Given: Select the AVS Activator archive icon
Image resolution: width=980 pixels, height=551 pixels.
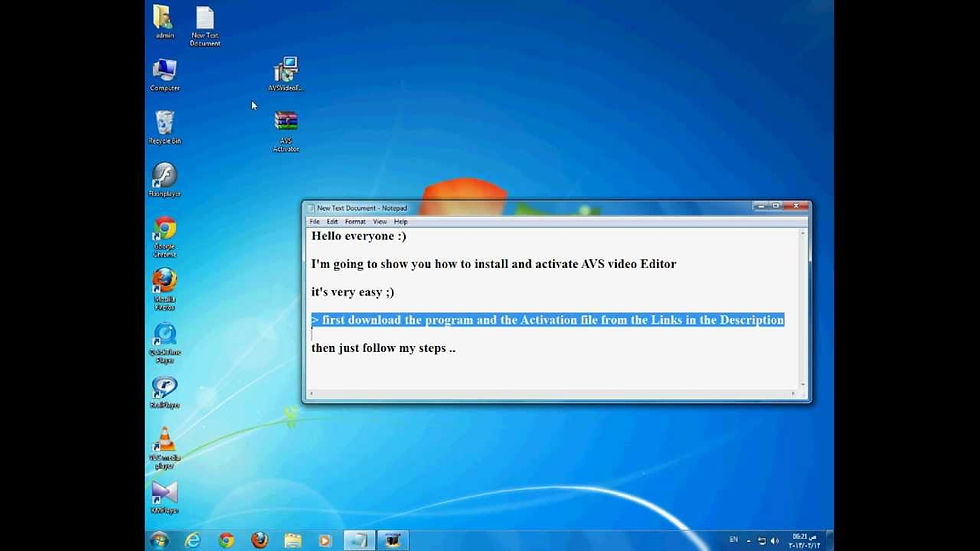Looking at the screenshot, I should tap(286, 131).
